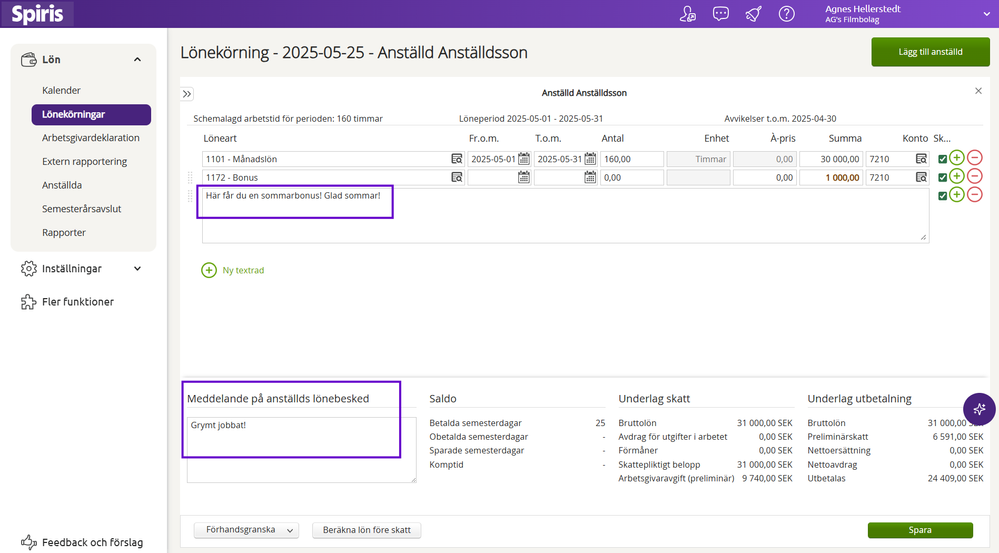Click the rocket news icon

click(x=753, y=14)
